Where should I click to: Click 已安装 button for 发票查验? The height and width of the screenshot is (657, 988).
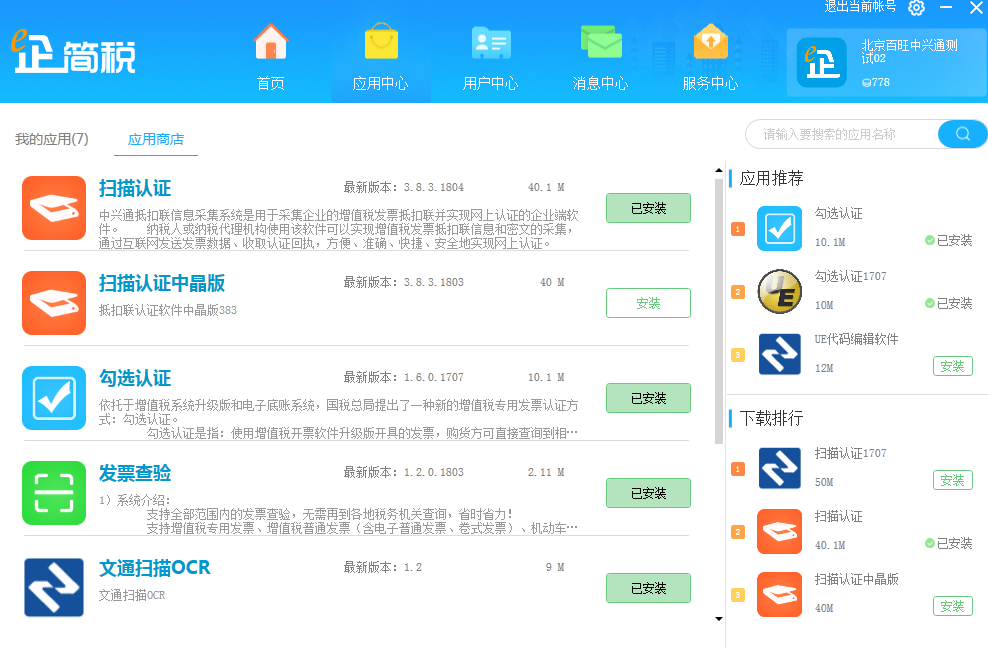point(648,493)
